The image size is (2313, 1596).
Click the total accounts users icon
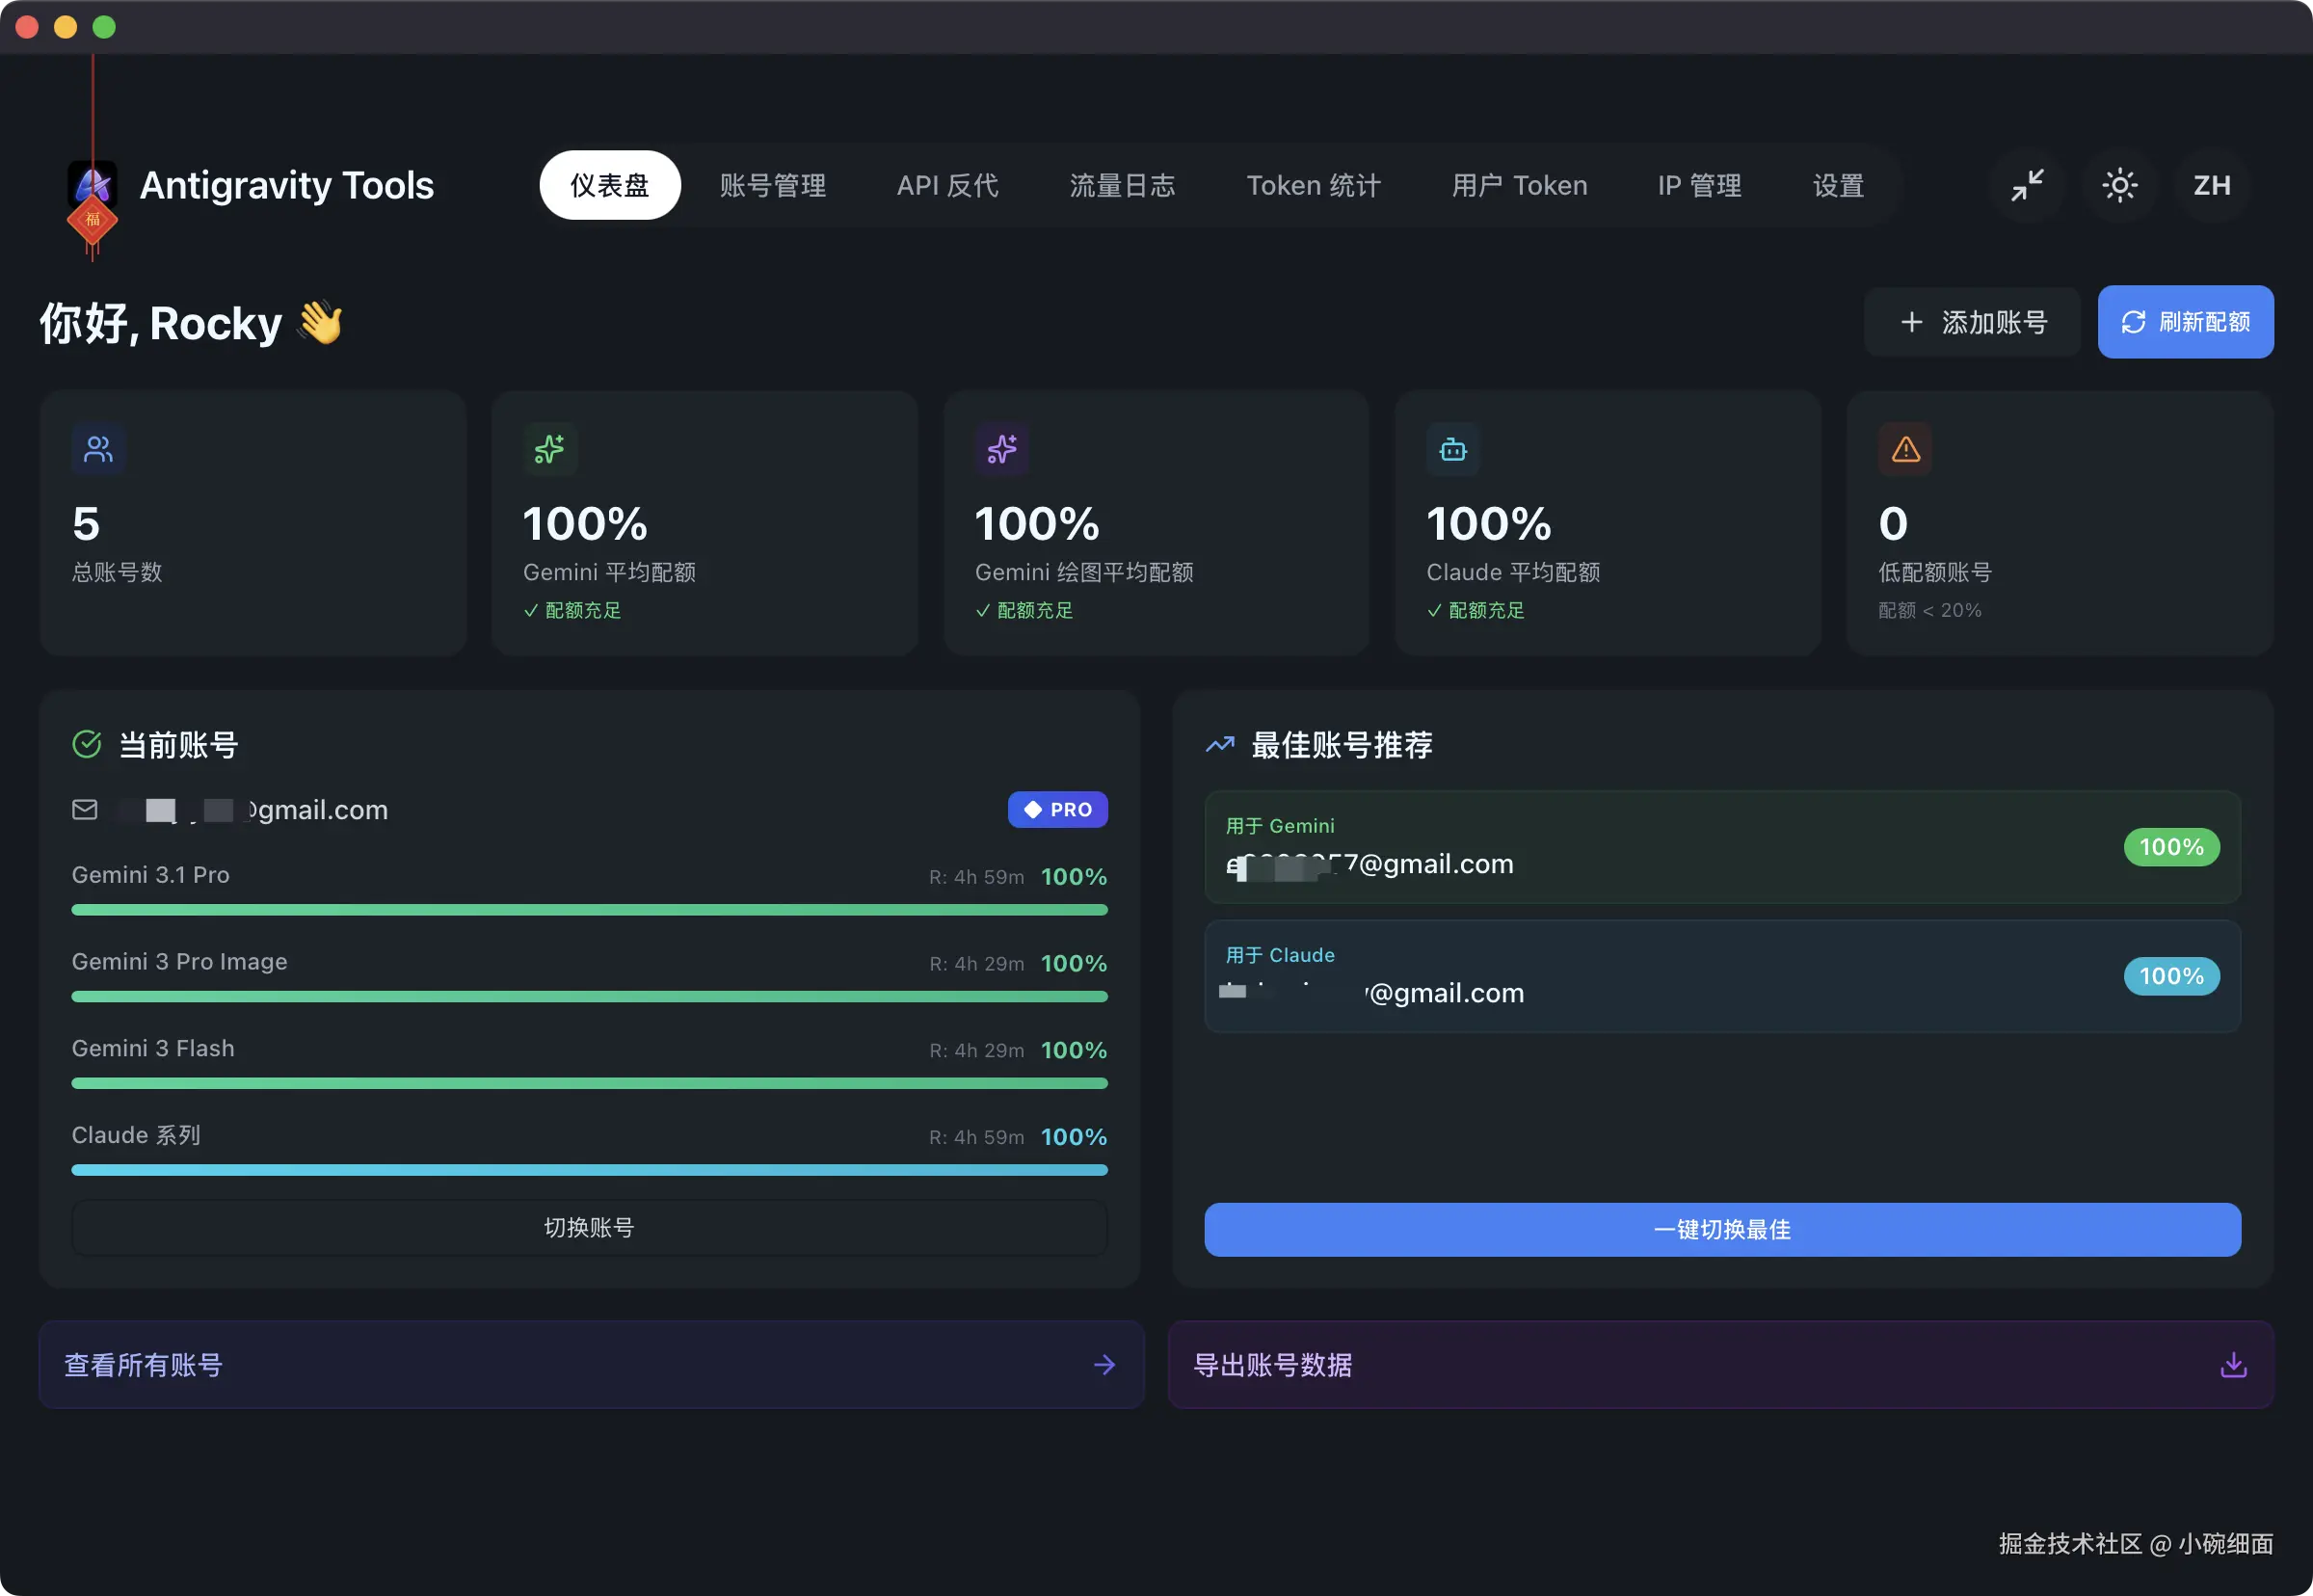(x=98, y=449)
